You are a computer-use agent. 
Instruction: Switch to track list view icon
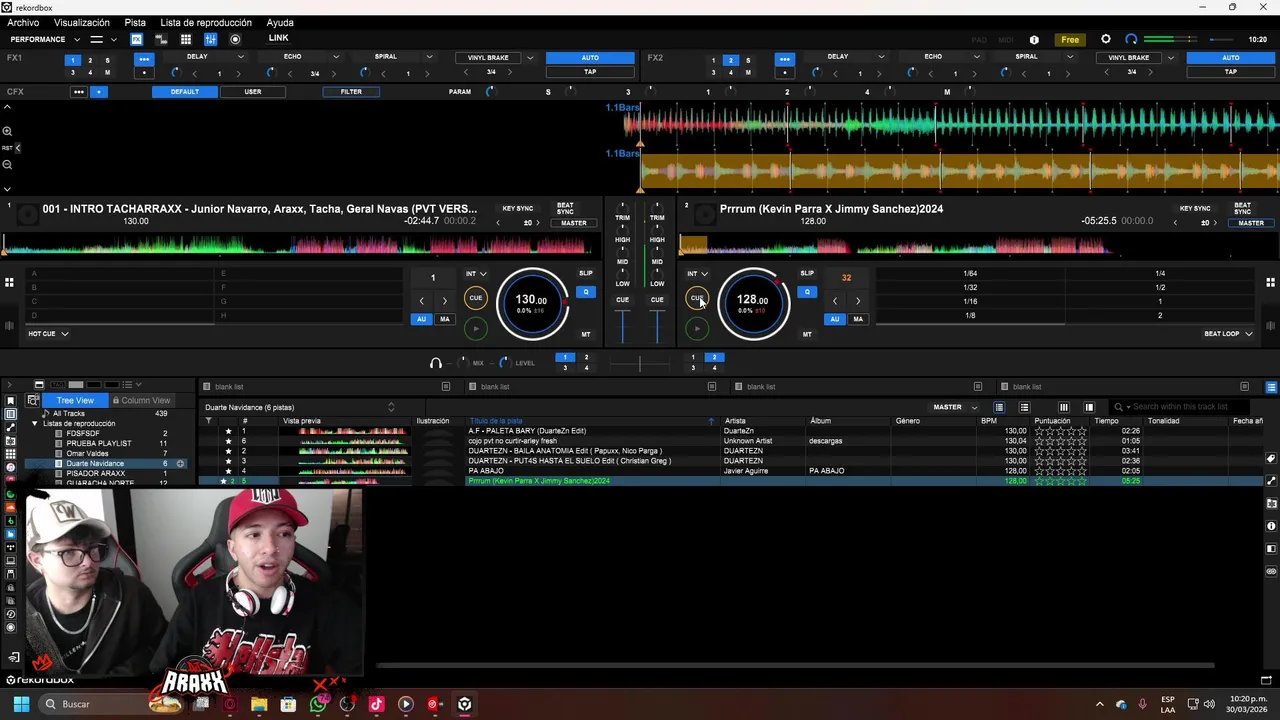tap(998, 407)
